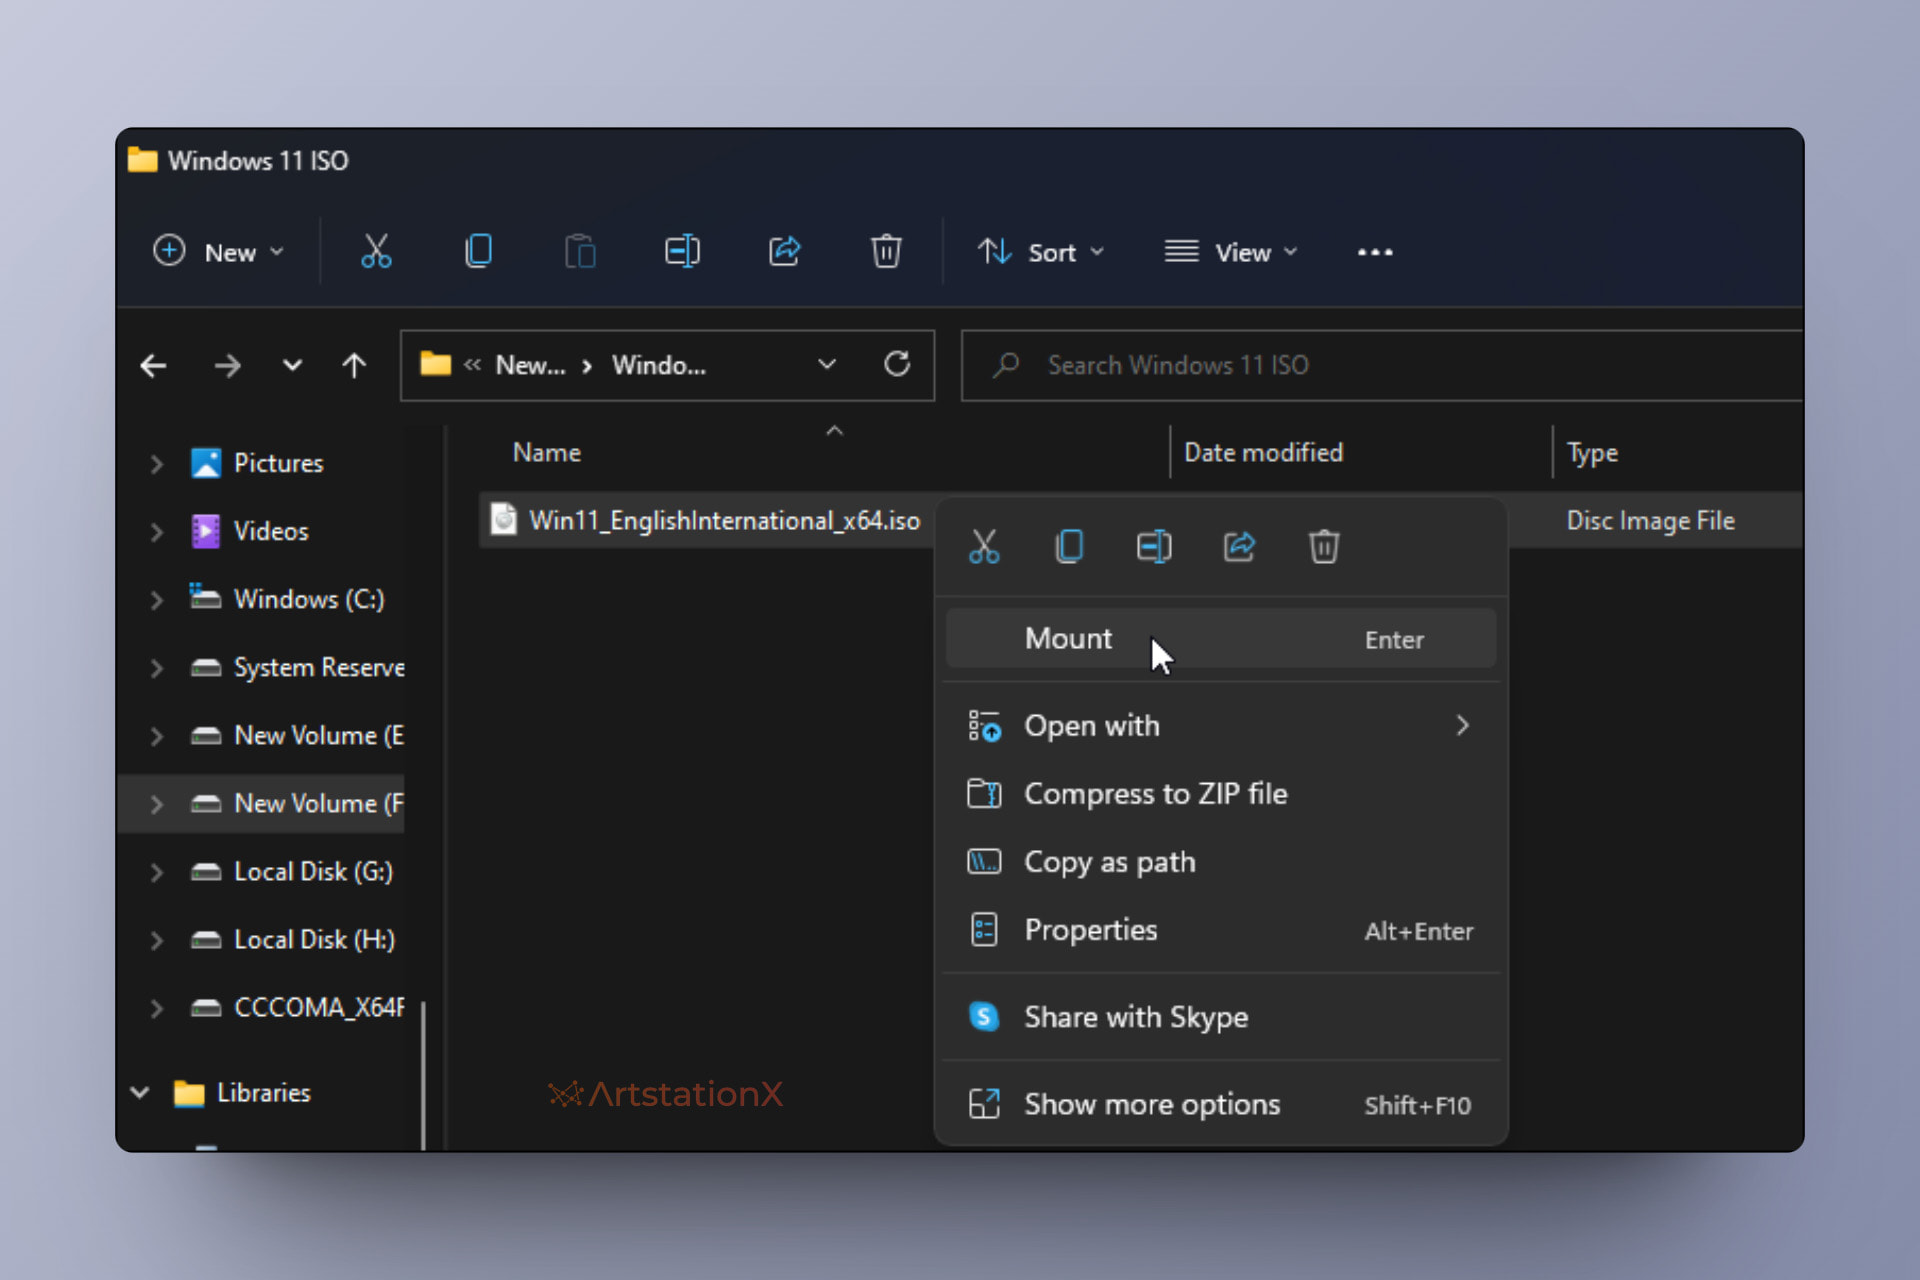1920x1280 pixels.
Task: Expand the Local Disk (G:) tree node
Action: pyautogui.click(x=157, y=872)
